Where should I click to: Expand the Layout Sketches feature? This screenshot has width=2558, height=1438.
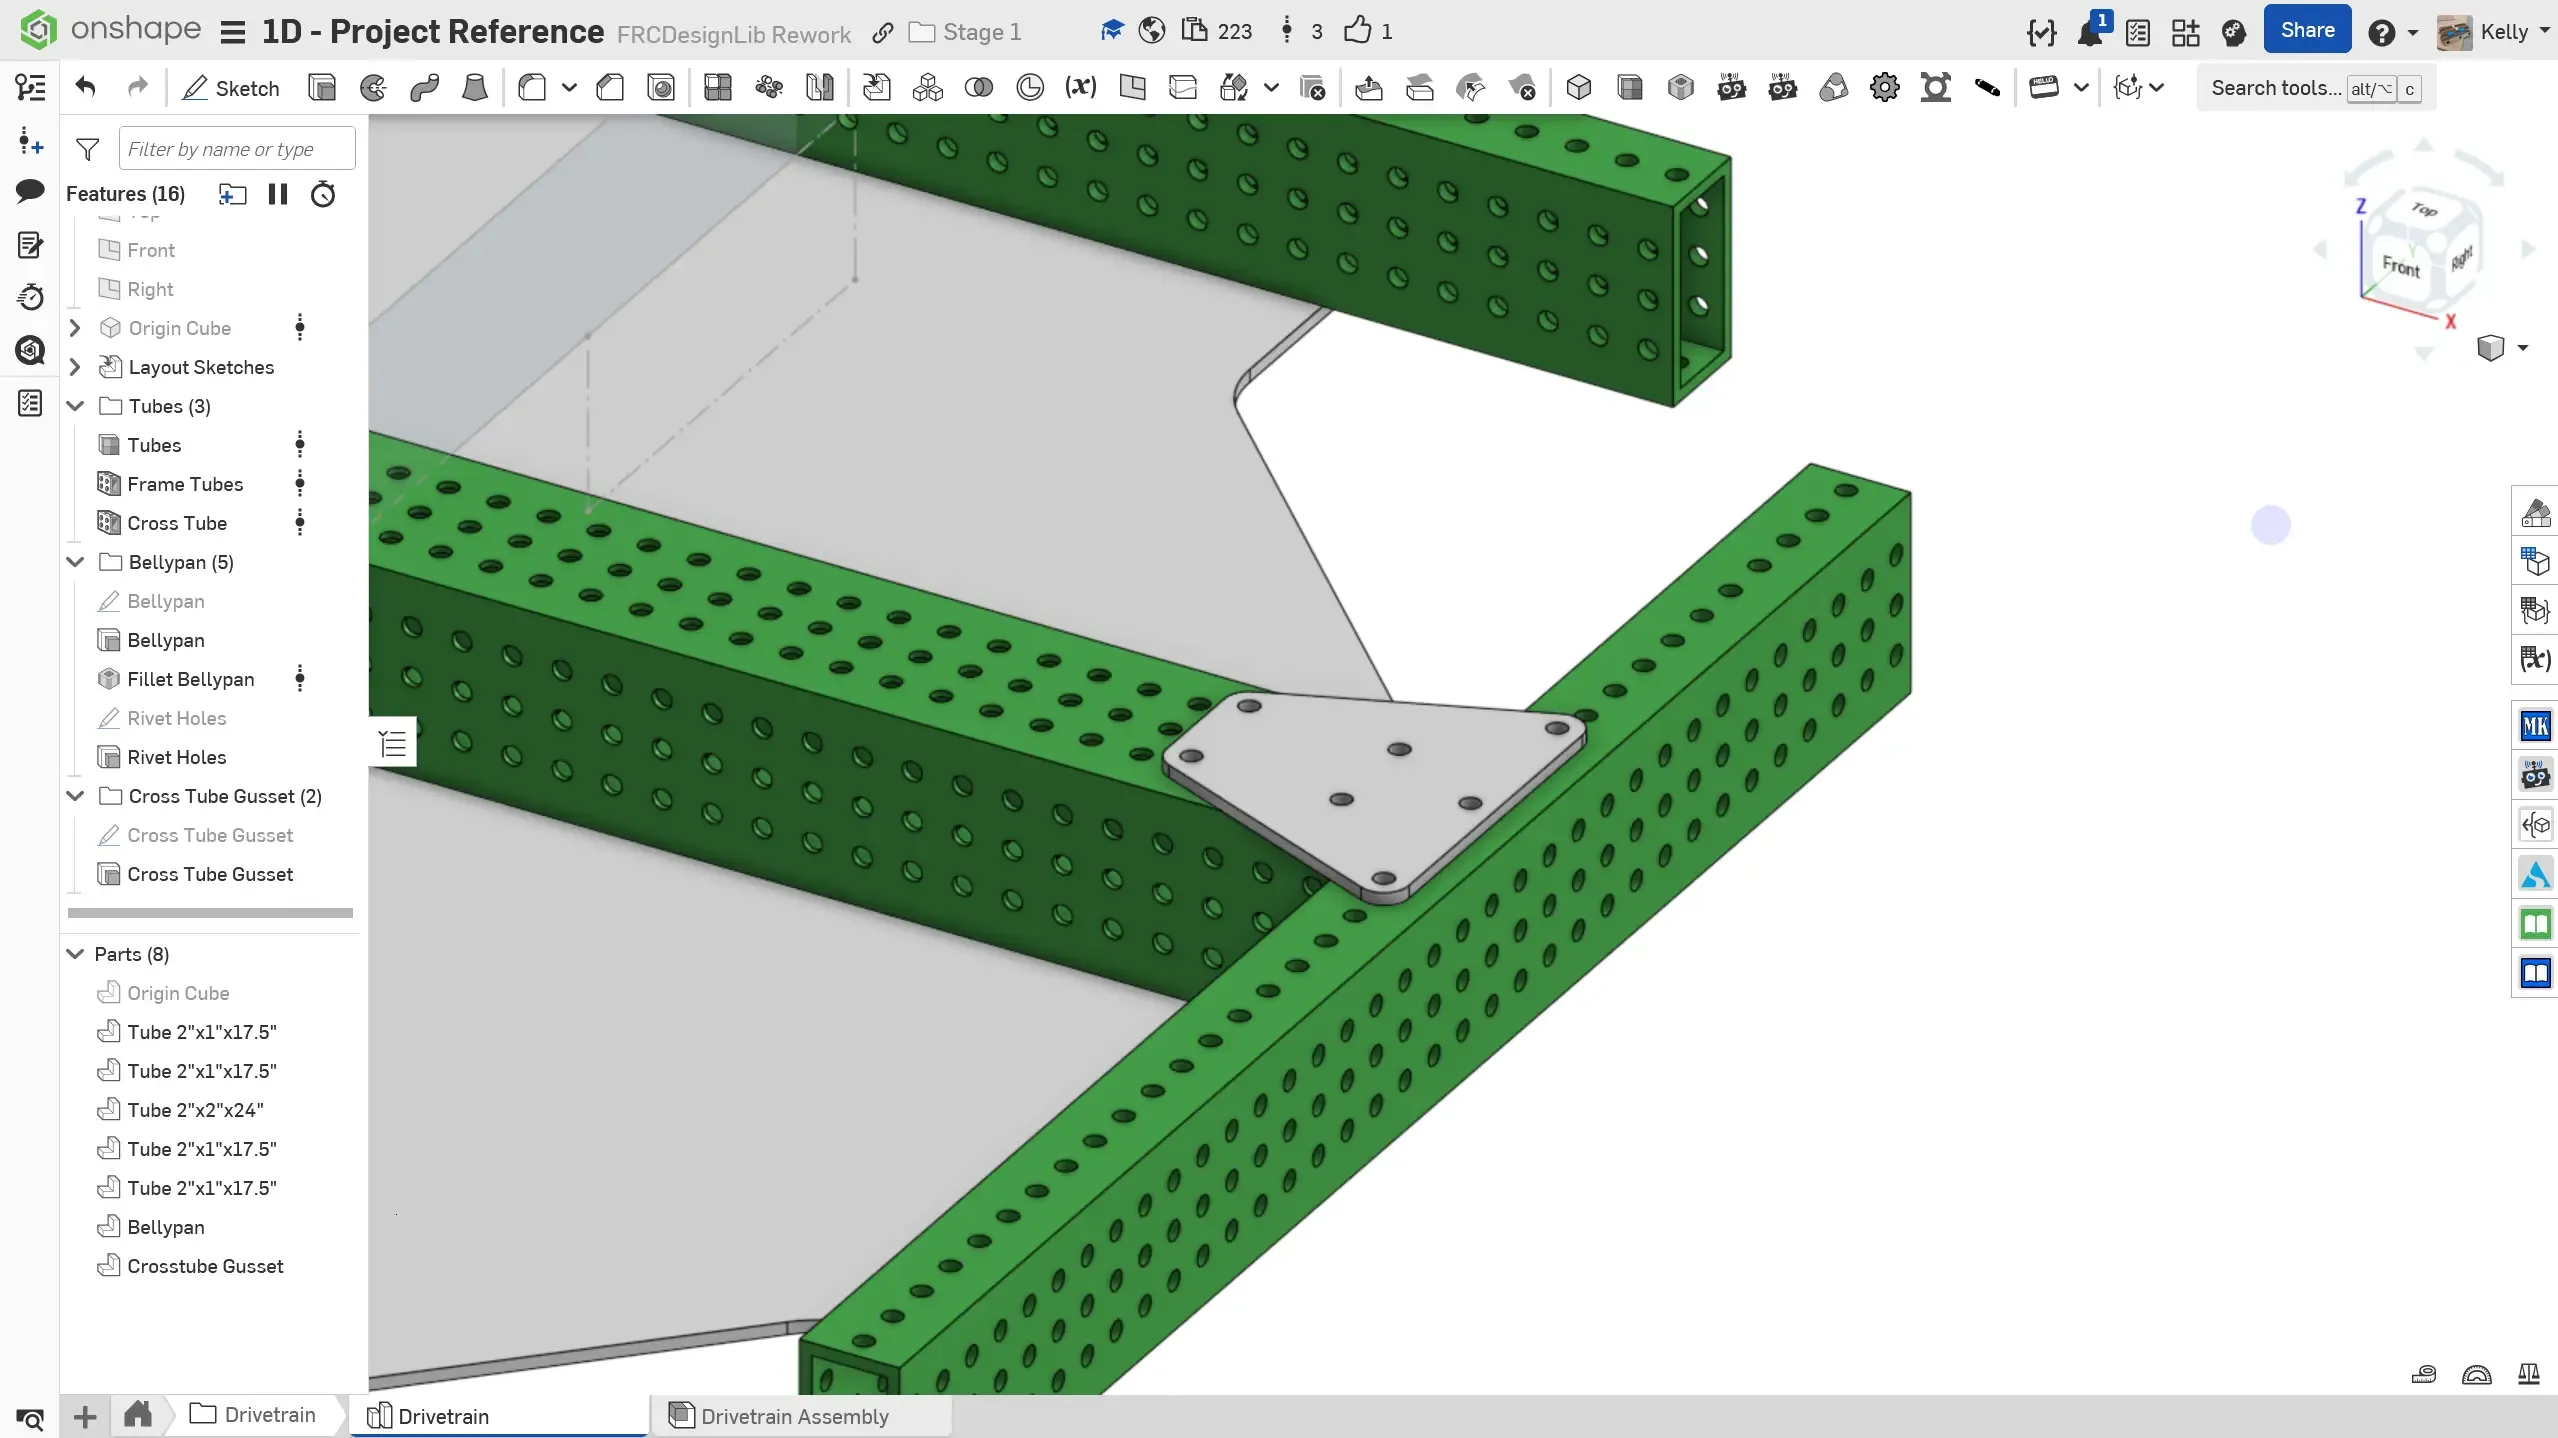pos(75,367)
